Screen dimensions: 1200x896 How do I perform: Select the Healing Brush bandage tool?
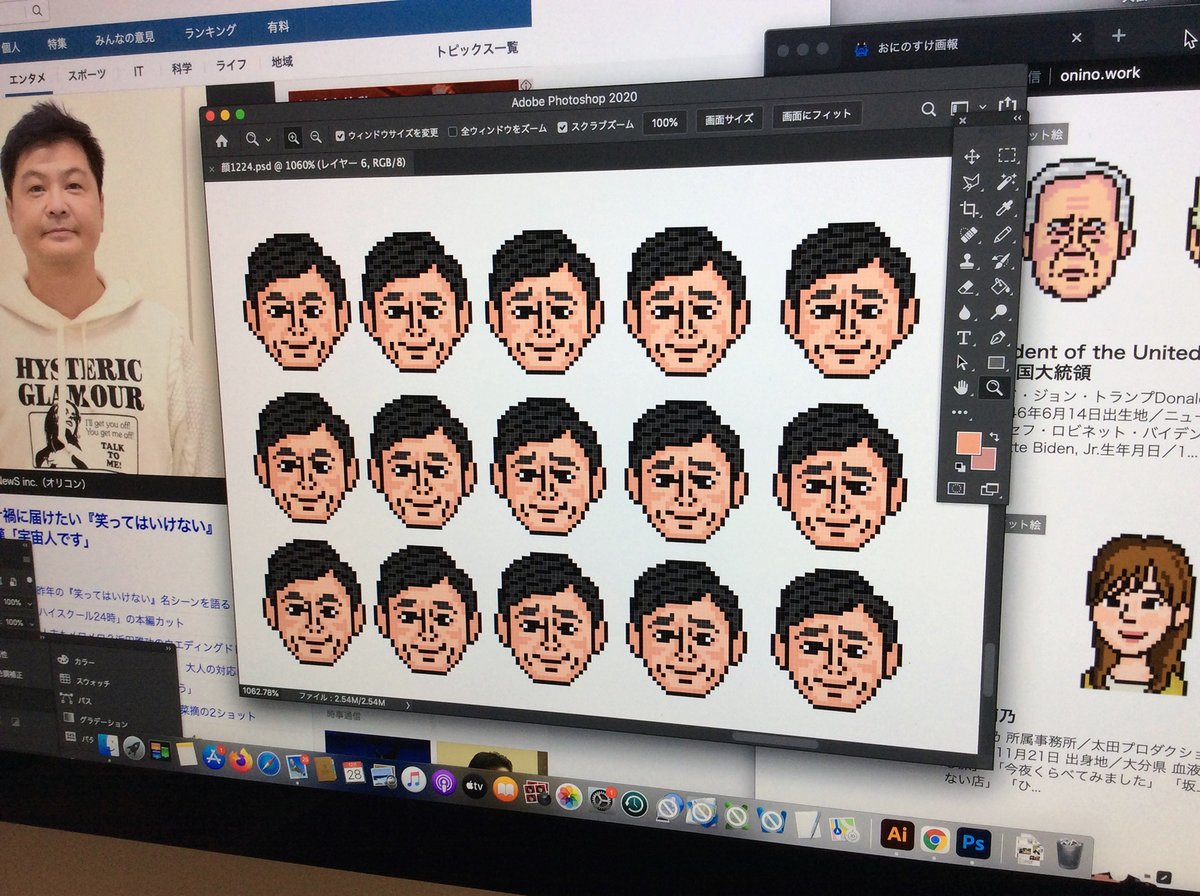point(968,235)
